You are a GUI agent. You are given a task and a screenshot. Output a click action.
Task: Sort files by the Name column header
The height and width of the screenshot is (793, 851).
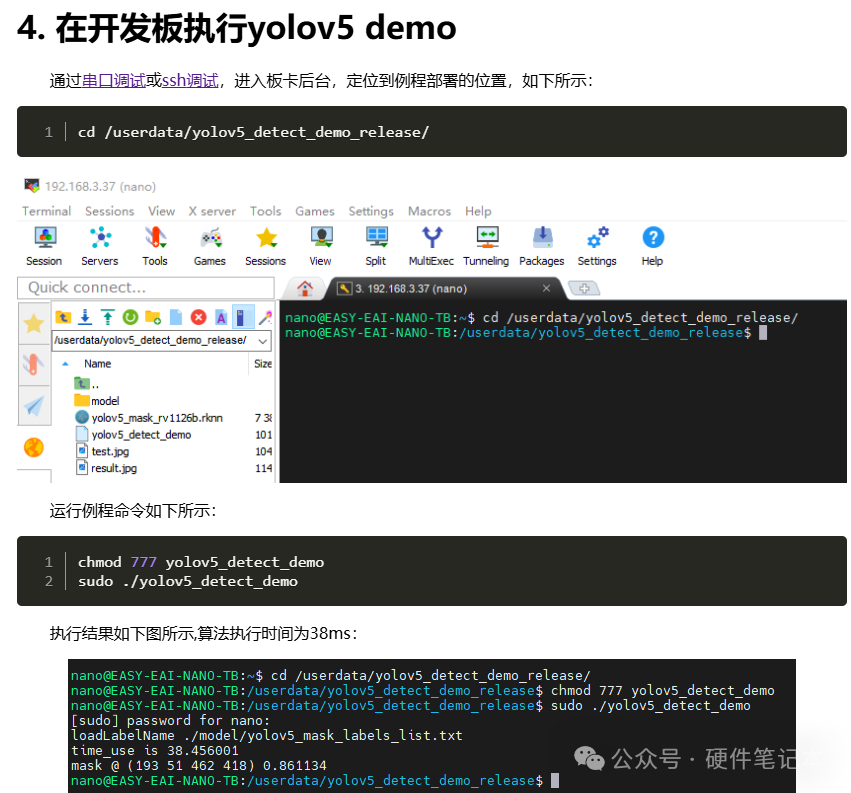[98, 364]
